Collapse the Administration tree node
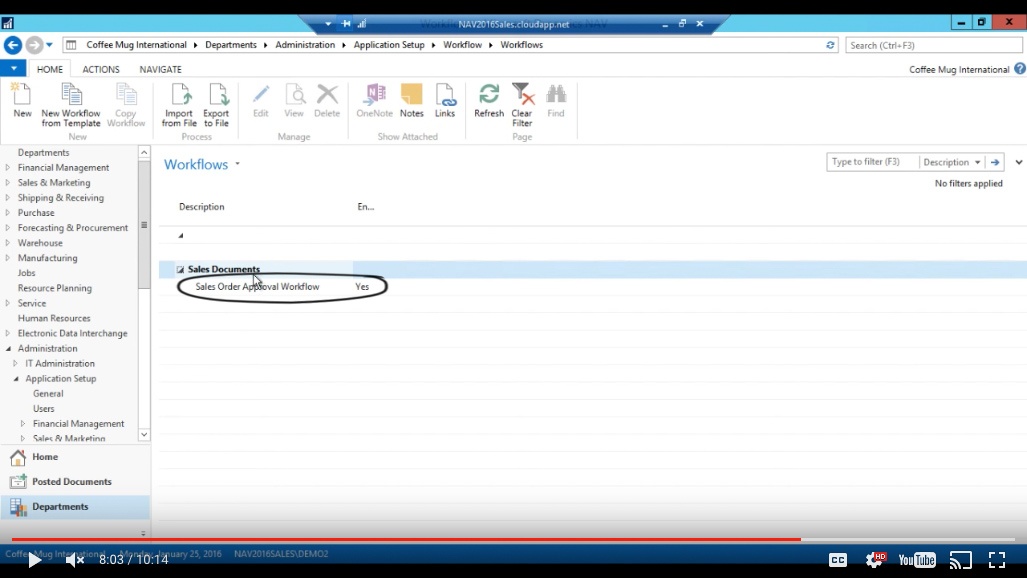The image size is (1027, 578). [8, 349]
